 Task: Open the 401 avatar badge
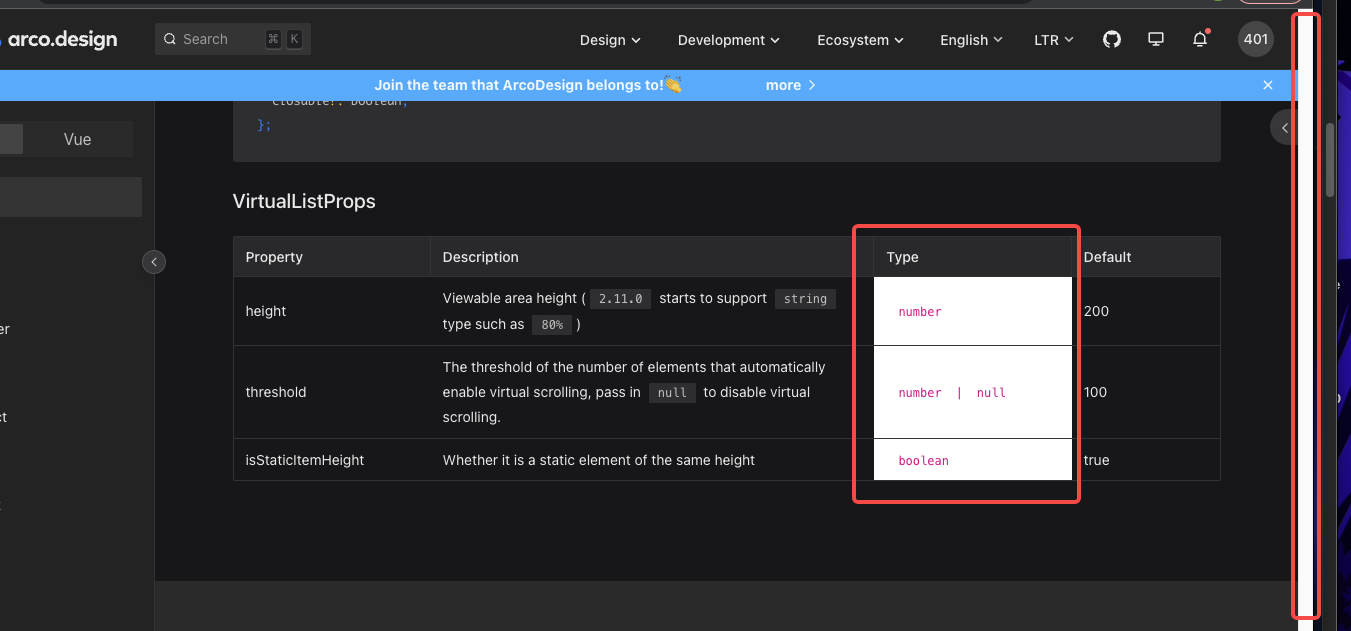[x=1255, y=39]
